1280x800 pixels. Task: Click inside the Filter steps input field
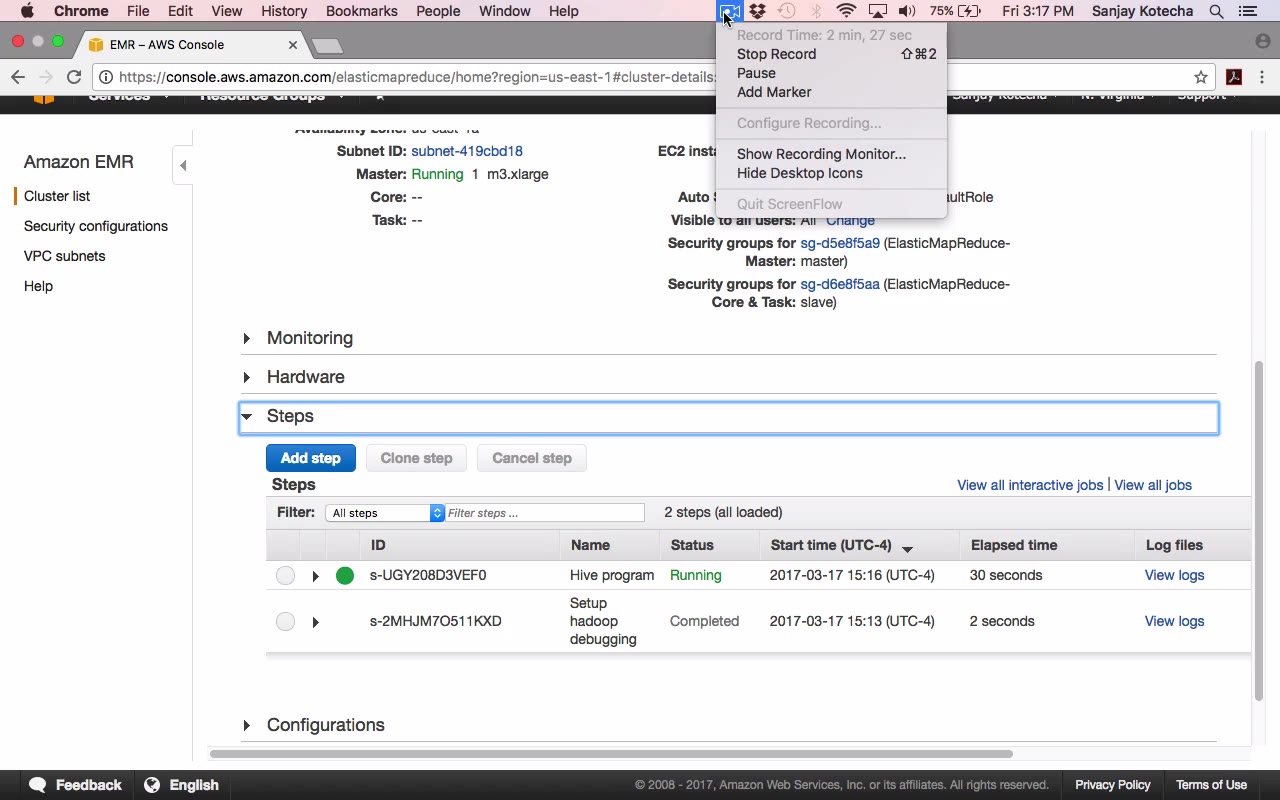(545, 513)
